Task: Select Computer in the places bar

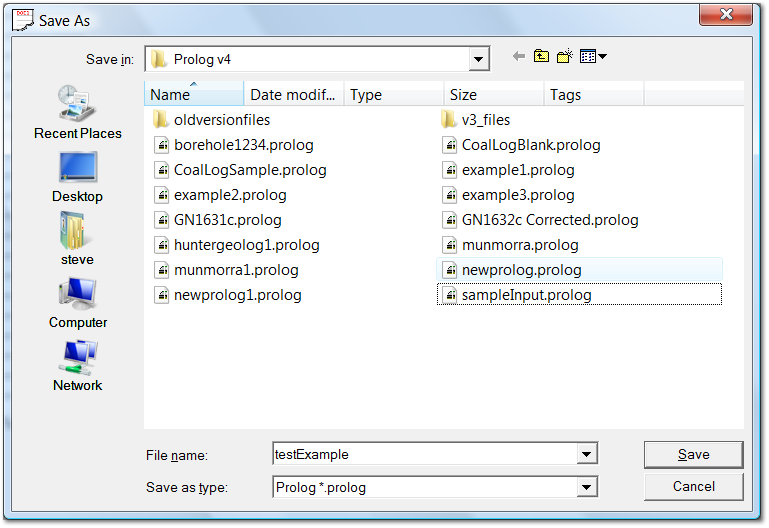Action: [x=77, y=301]
